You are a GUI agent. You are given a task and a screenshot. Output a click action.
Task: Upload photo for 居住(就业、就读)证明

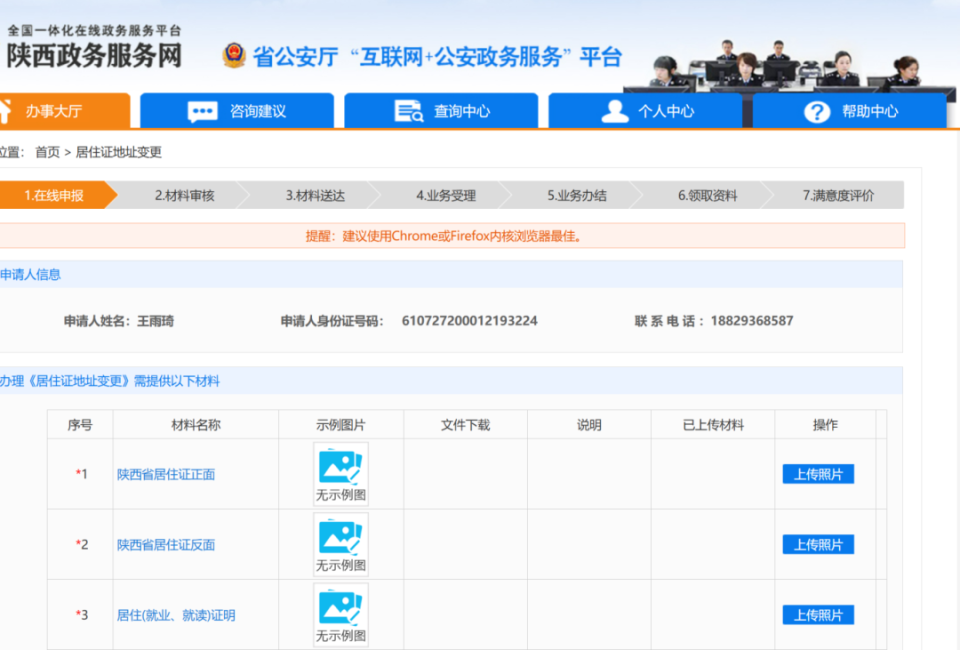(818, 615)
